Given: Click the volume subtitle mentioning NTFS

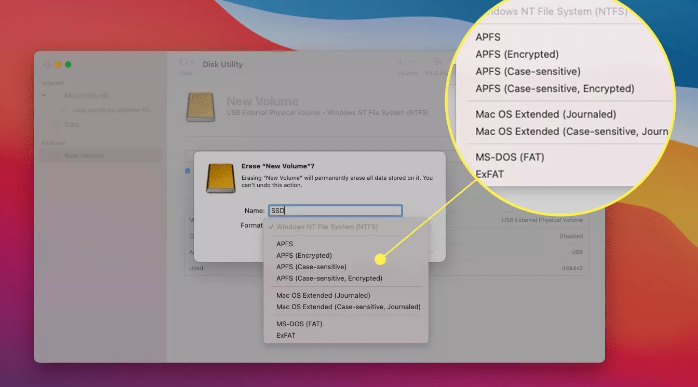Looking at the screenshot, I should click(327, 113).
